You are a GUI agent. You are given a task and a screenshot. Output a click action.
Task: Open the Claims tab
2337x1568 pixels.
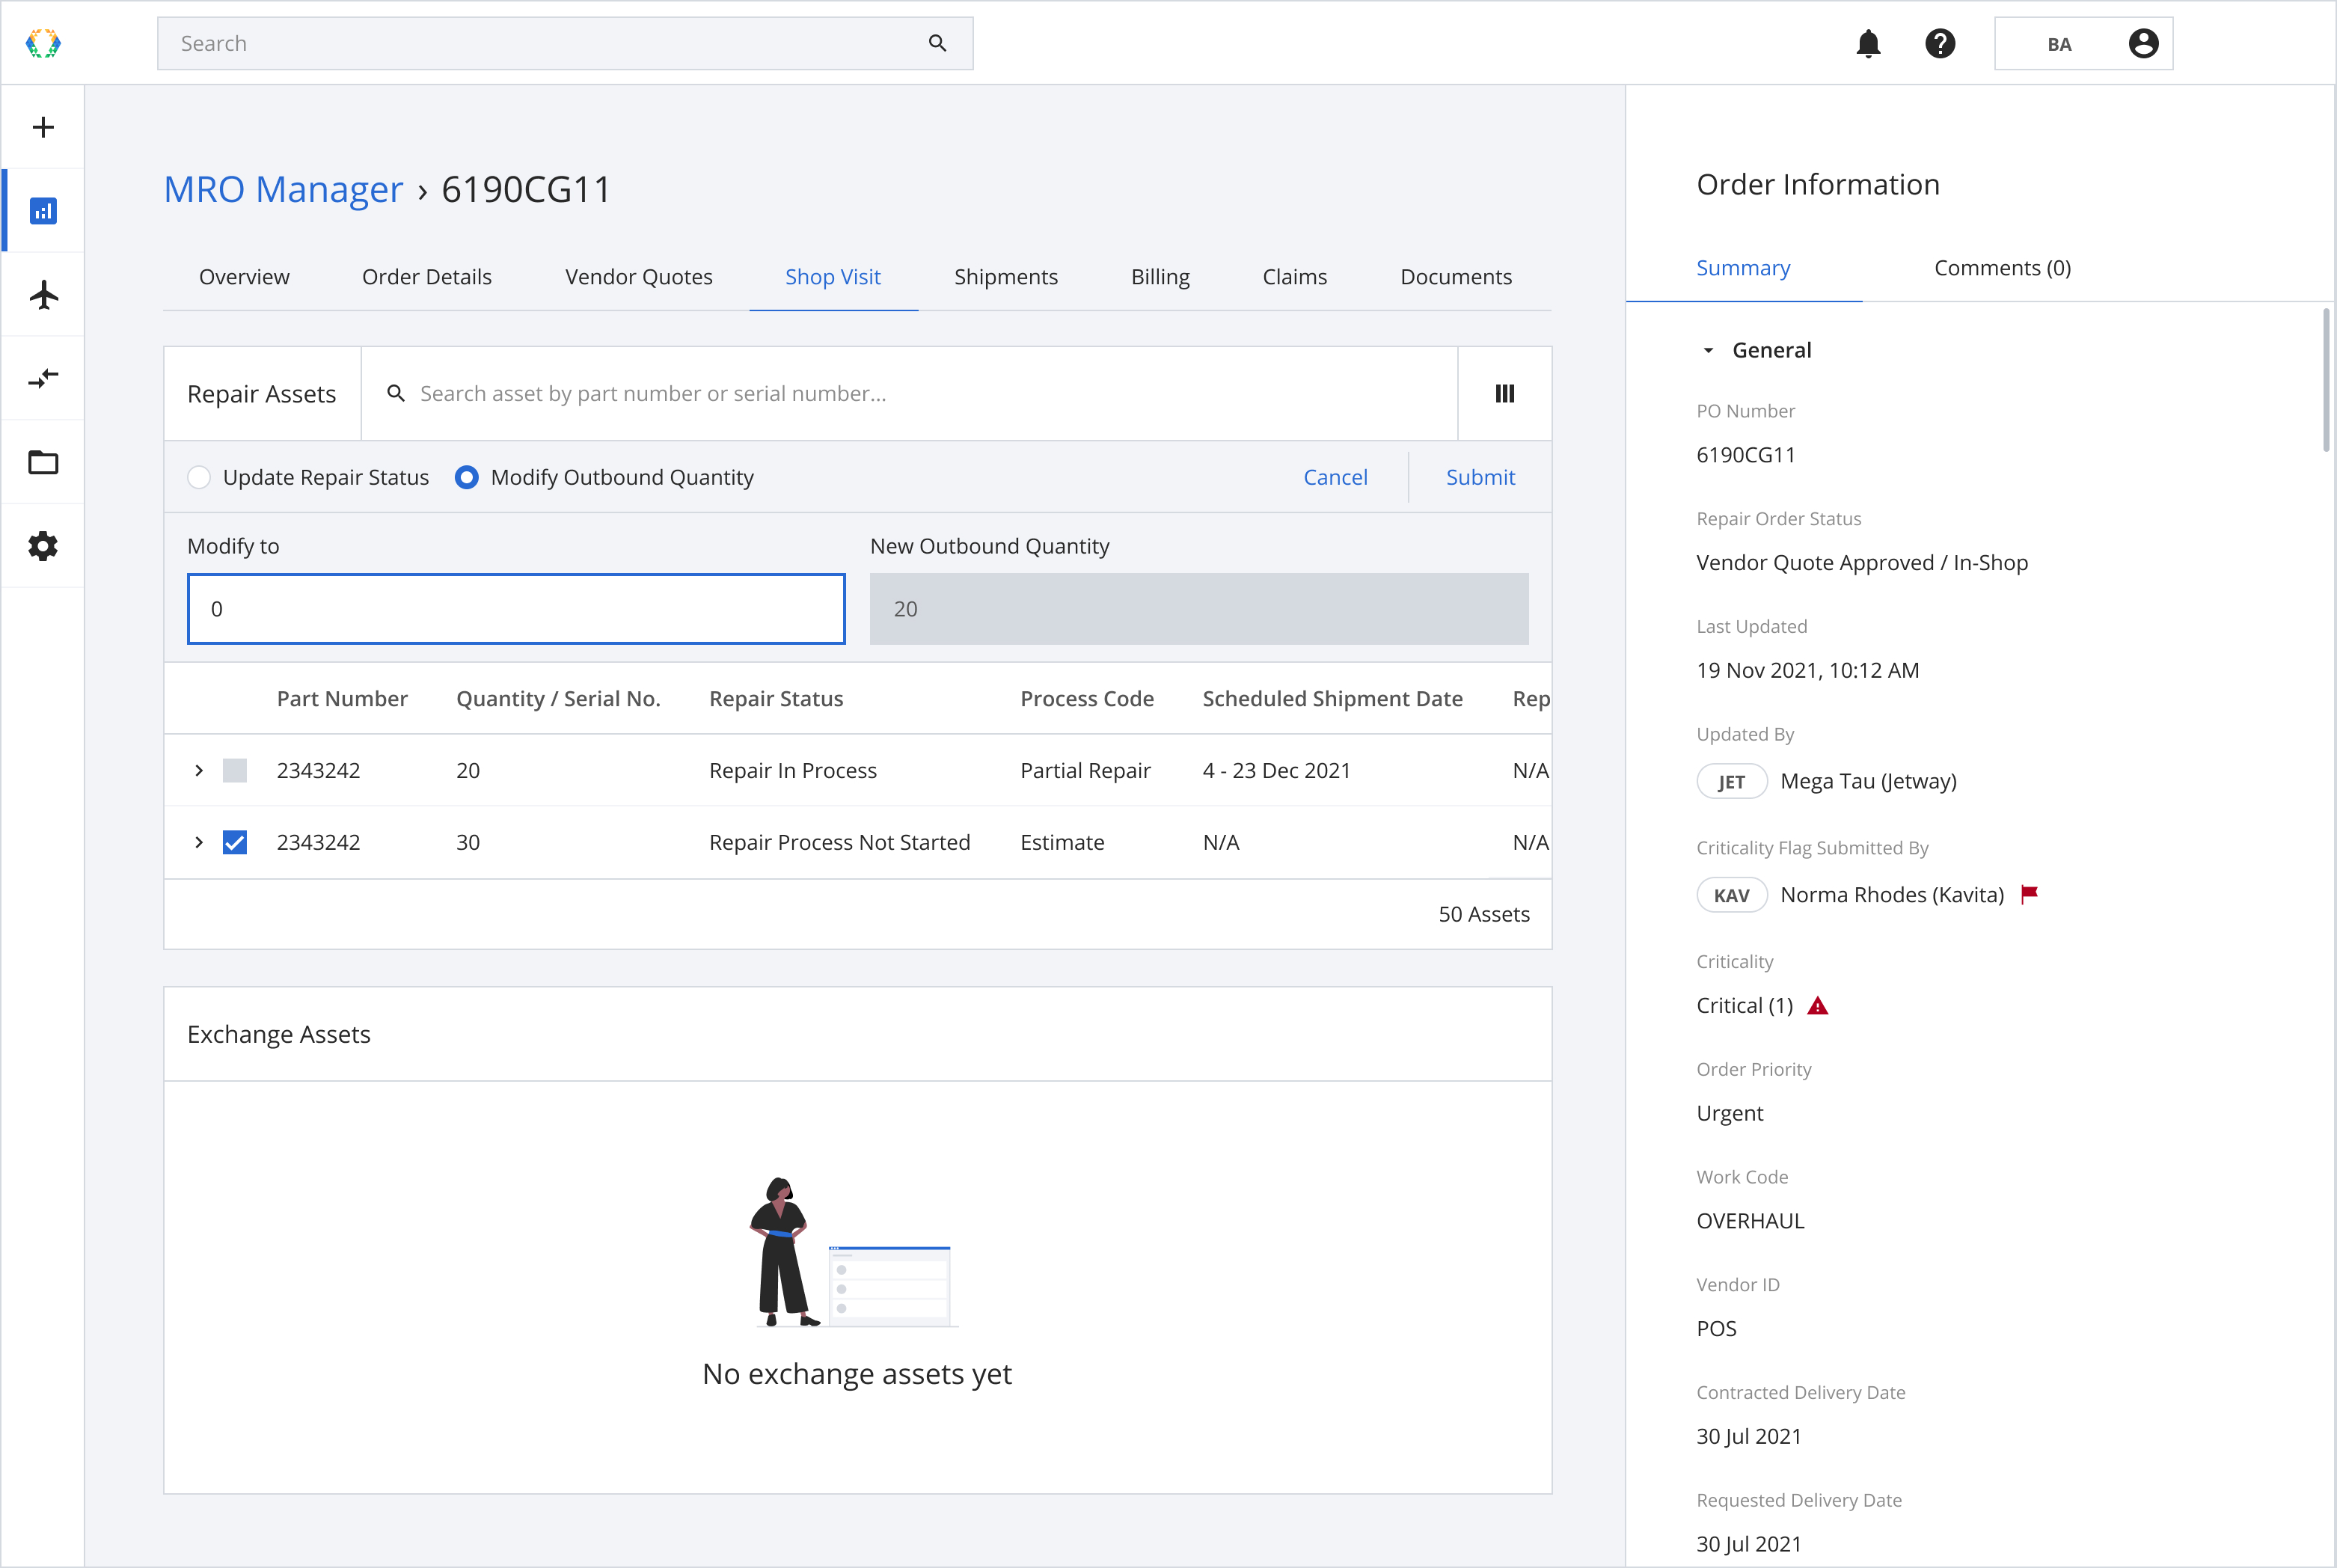[1295, 276]
